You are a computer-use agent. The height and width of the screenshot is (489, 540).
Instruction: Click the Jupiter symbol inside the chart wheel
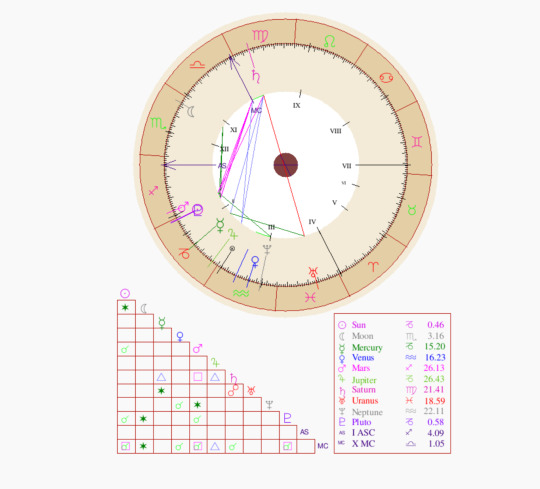tap(233, 234)
